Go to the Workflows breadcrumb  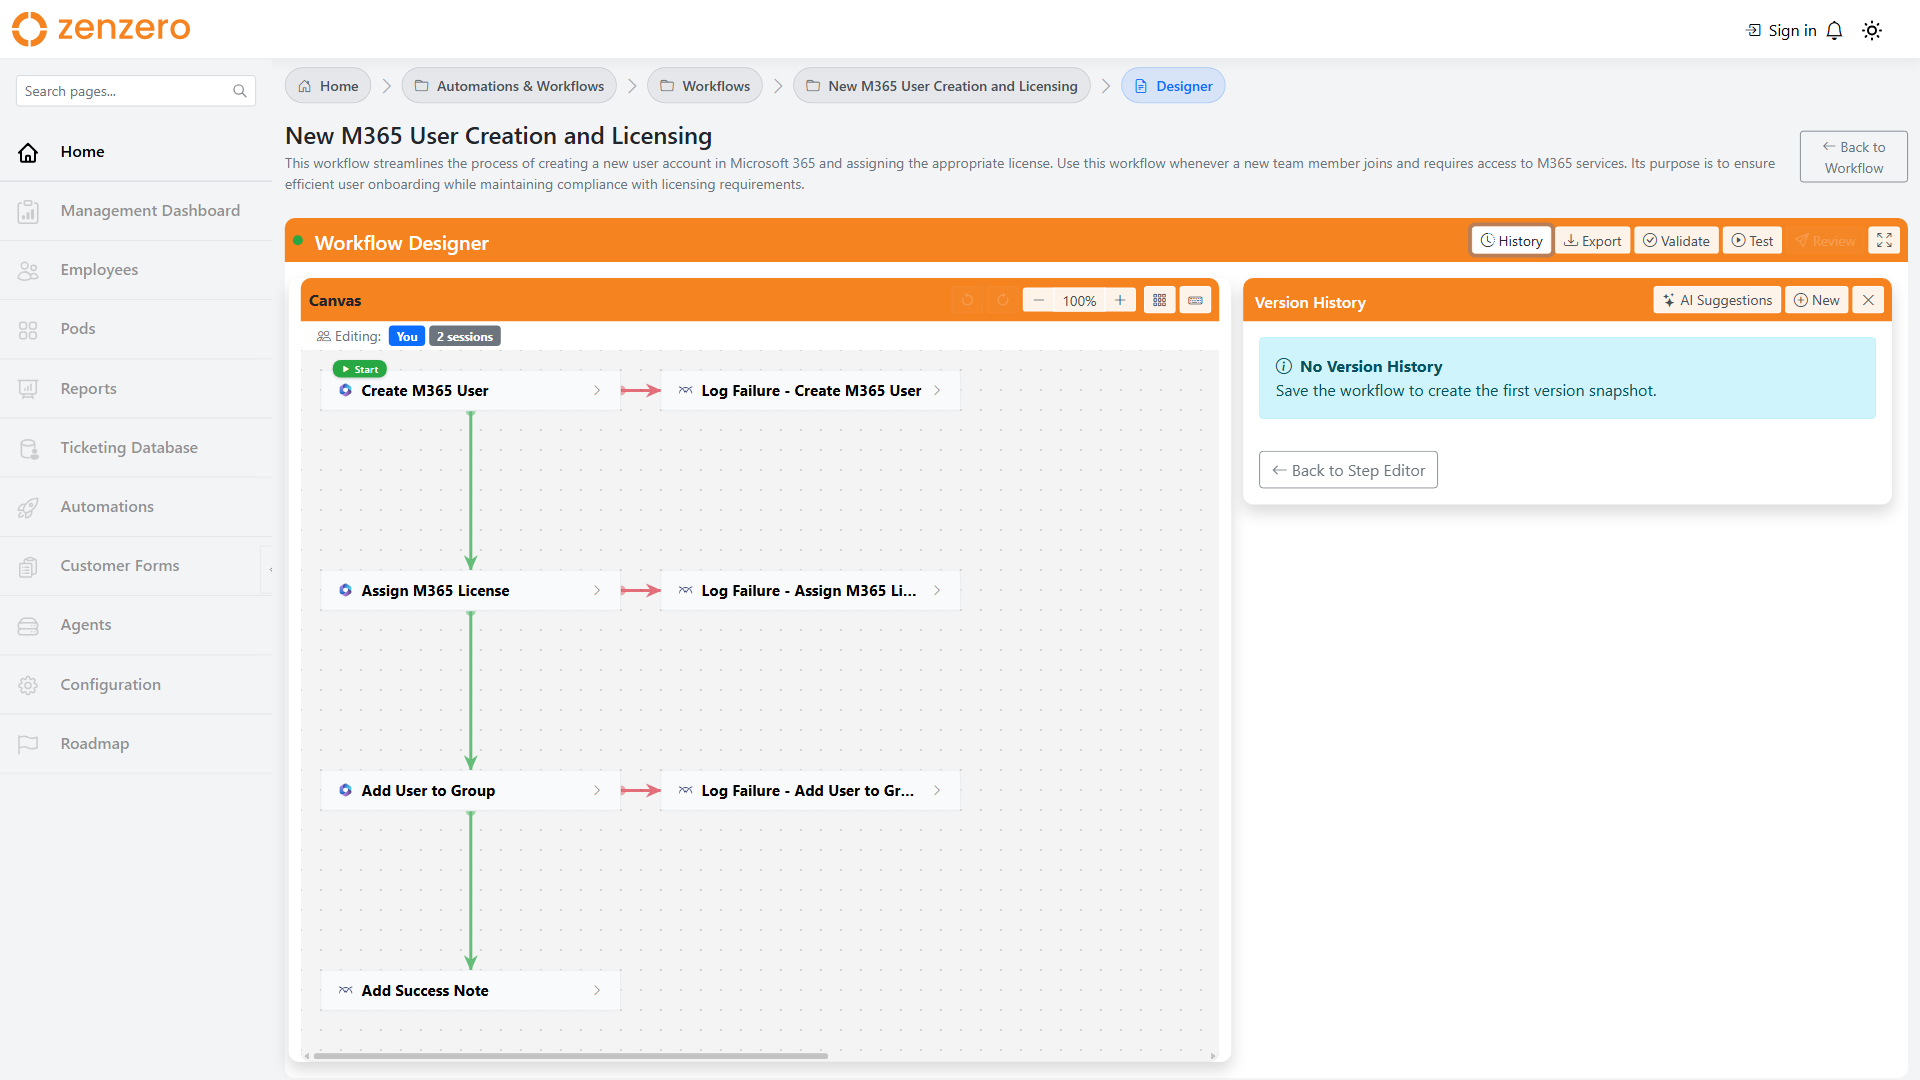tap(705, 86)
